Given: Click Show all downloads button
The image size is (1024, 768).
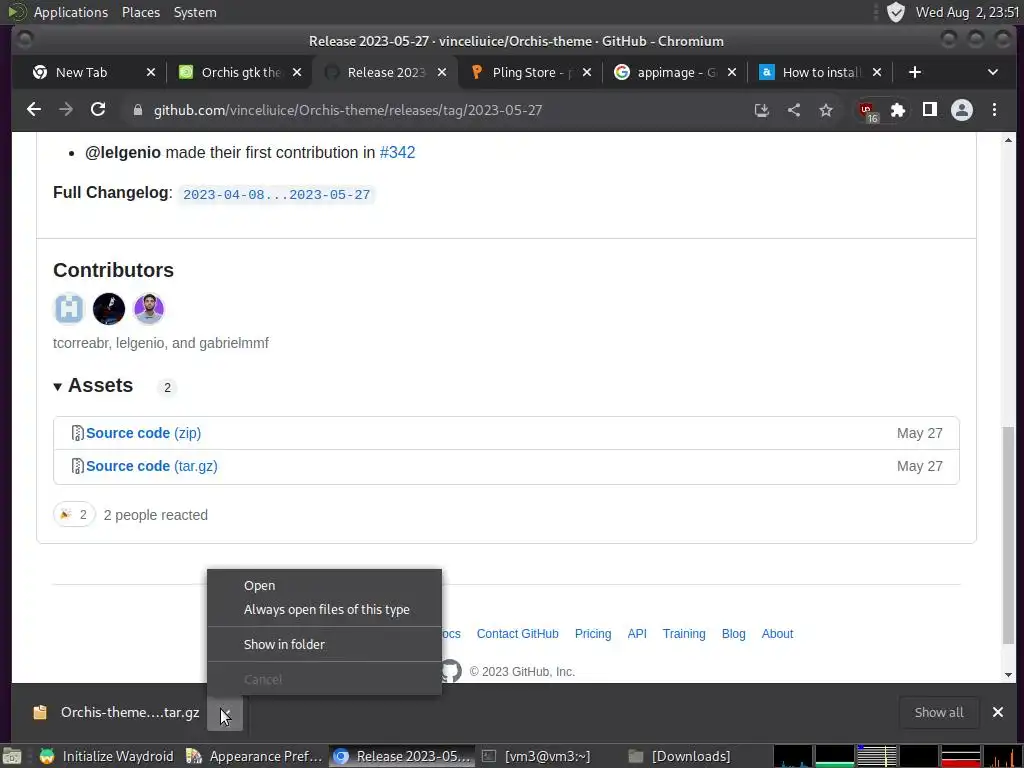Looking at the screenshot, I should pyautogui.click(x=938, y=712).
